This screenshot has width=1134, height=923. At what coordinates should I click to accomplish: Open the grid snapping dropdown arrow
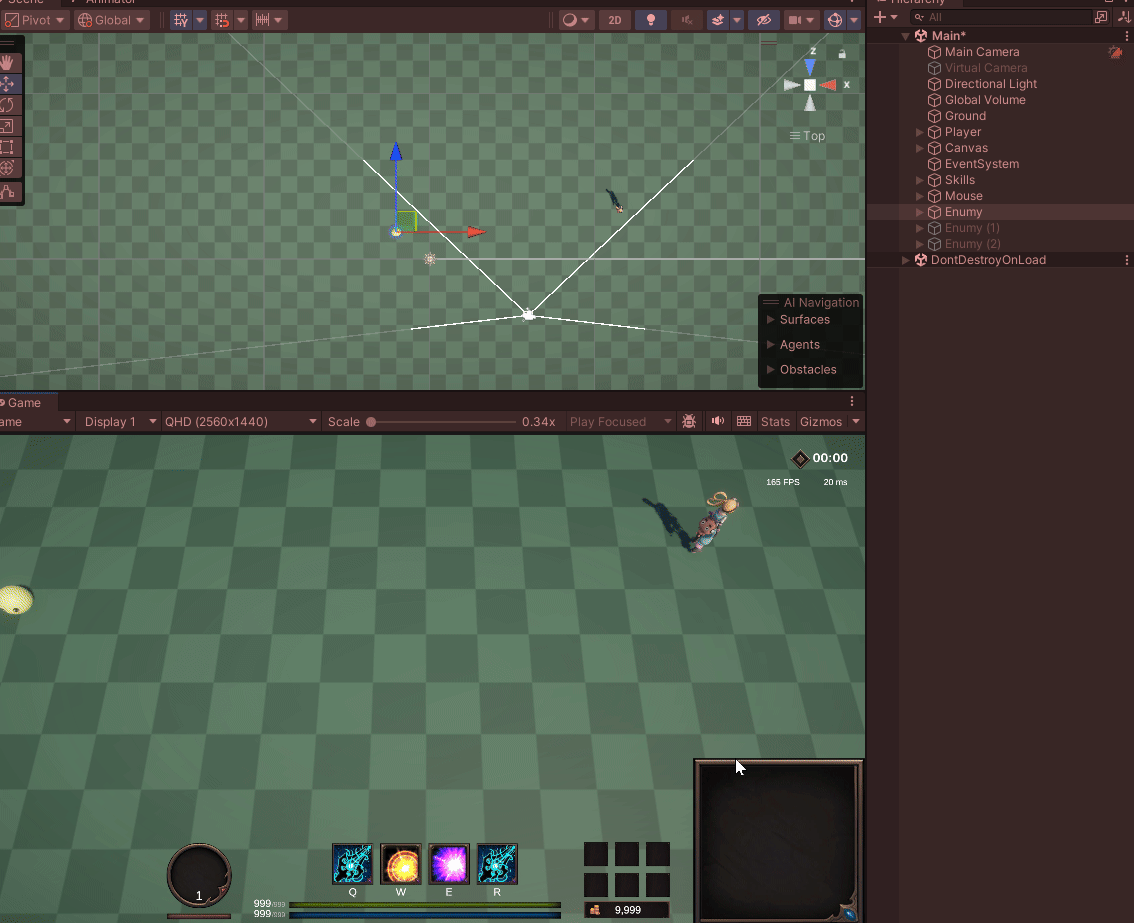(241, 20)
